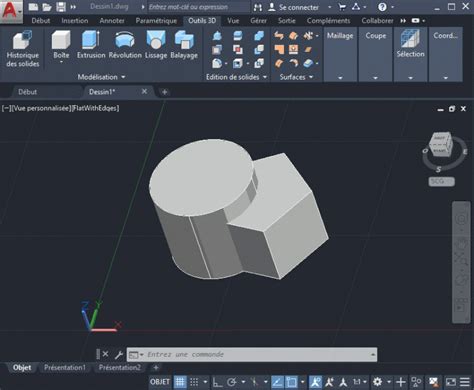Expand the Maillage panel

(x=340, y=78)
